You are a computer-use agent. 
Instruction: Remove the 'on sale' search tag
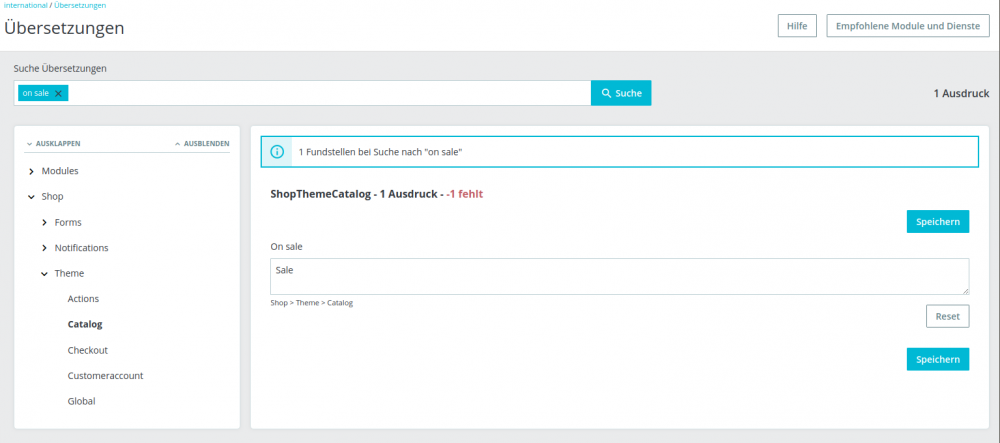click(58, 93)
